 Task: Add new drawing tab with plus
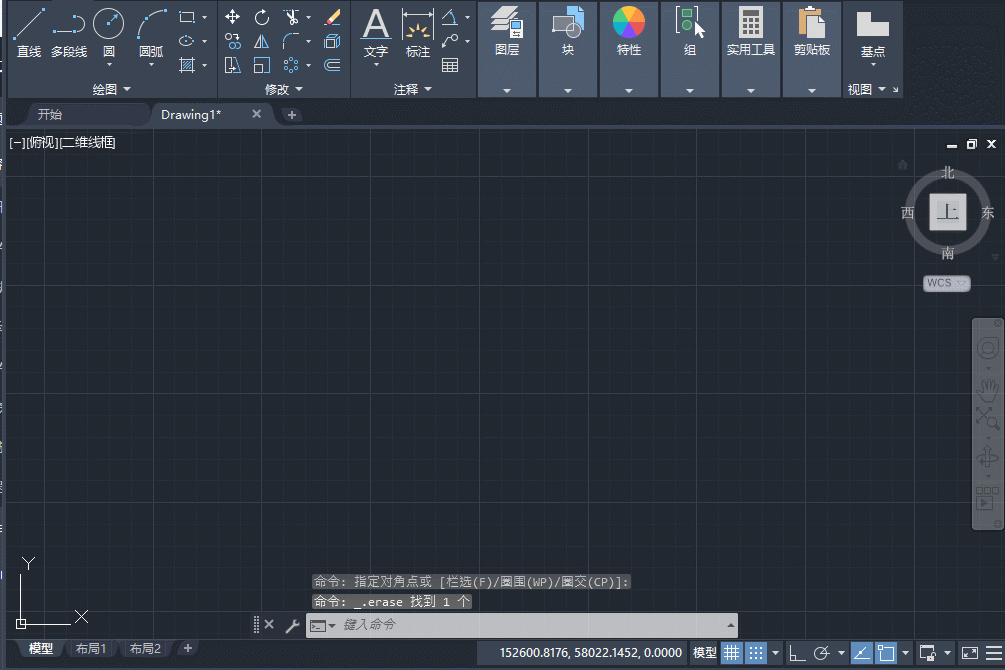coord(292,115)
